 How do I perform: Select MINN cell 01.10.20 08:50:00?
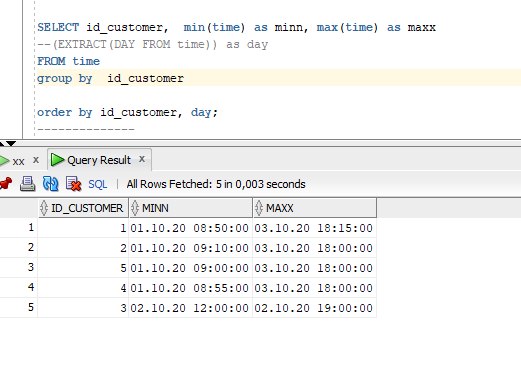point(190,228)
